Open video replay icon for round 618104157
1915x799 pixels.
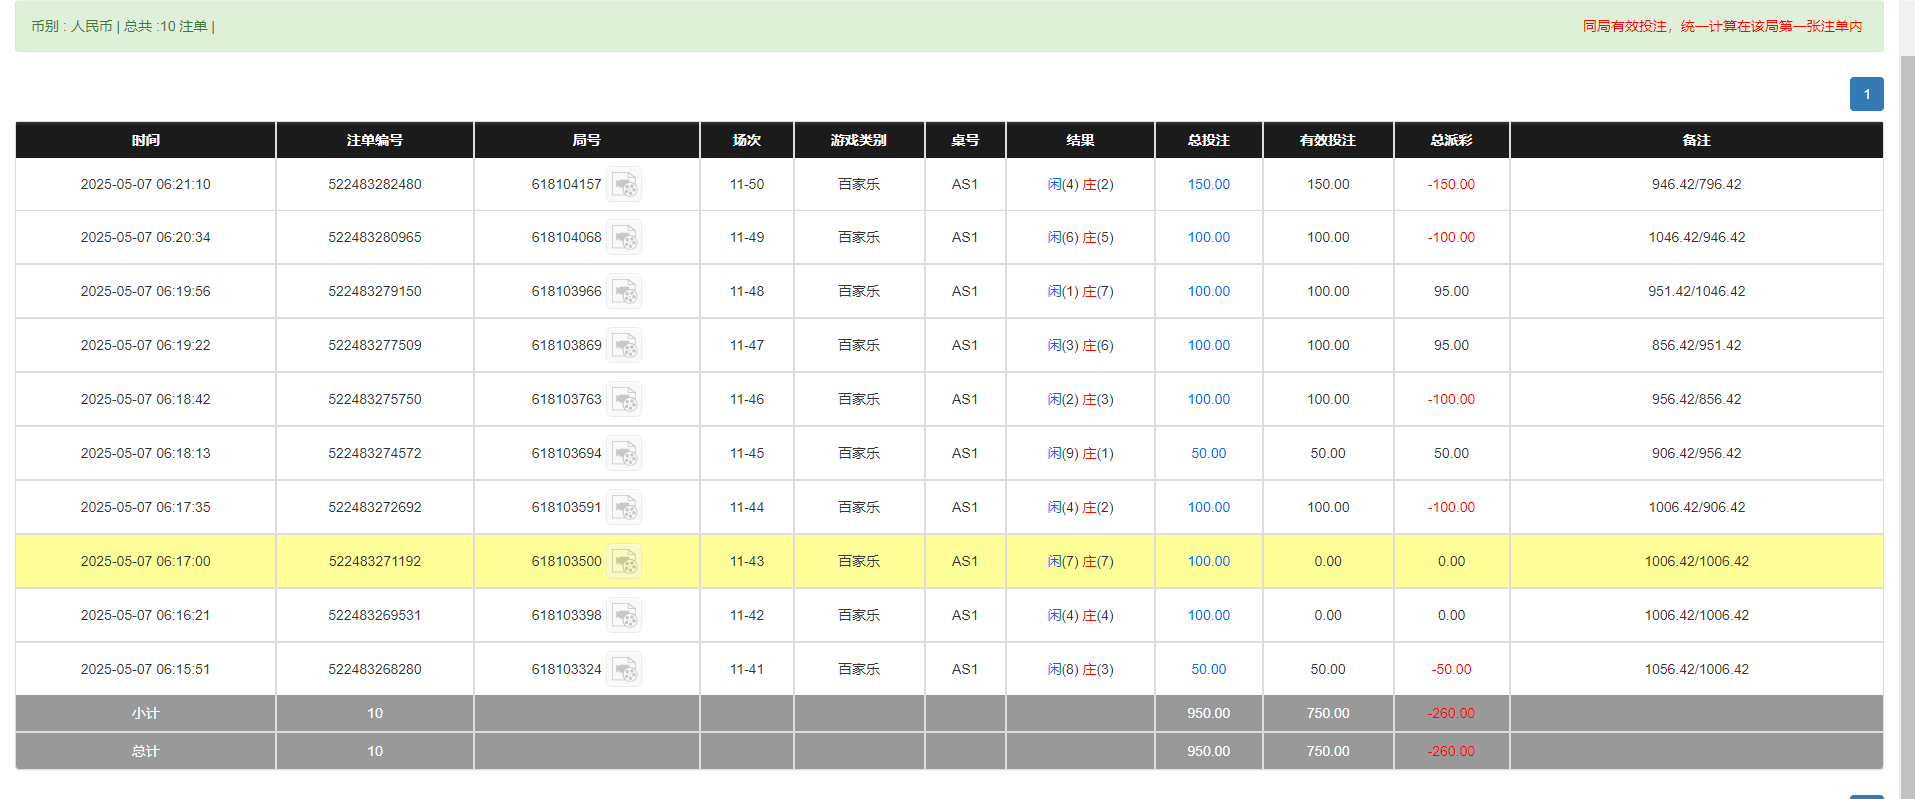[x=624, y=185]
